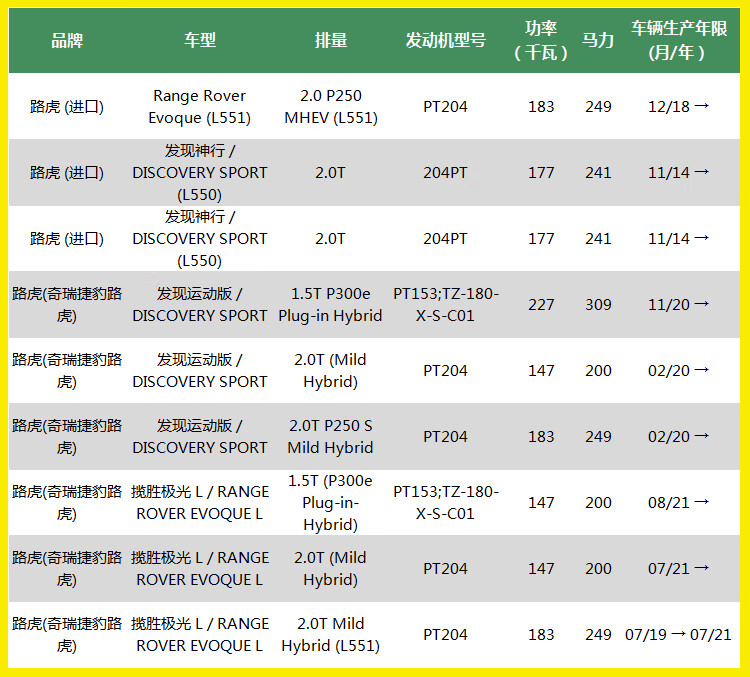Click PT204 in the 07/19 → 07/21 row
Viewport: 750px width, 677px height.
(x=445, y=635)
